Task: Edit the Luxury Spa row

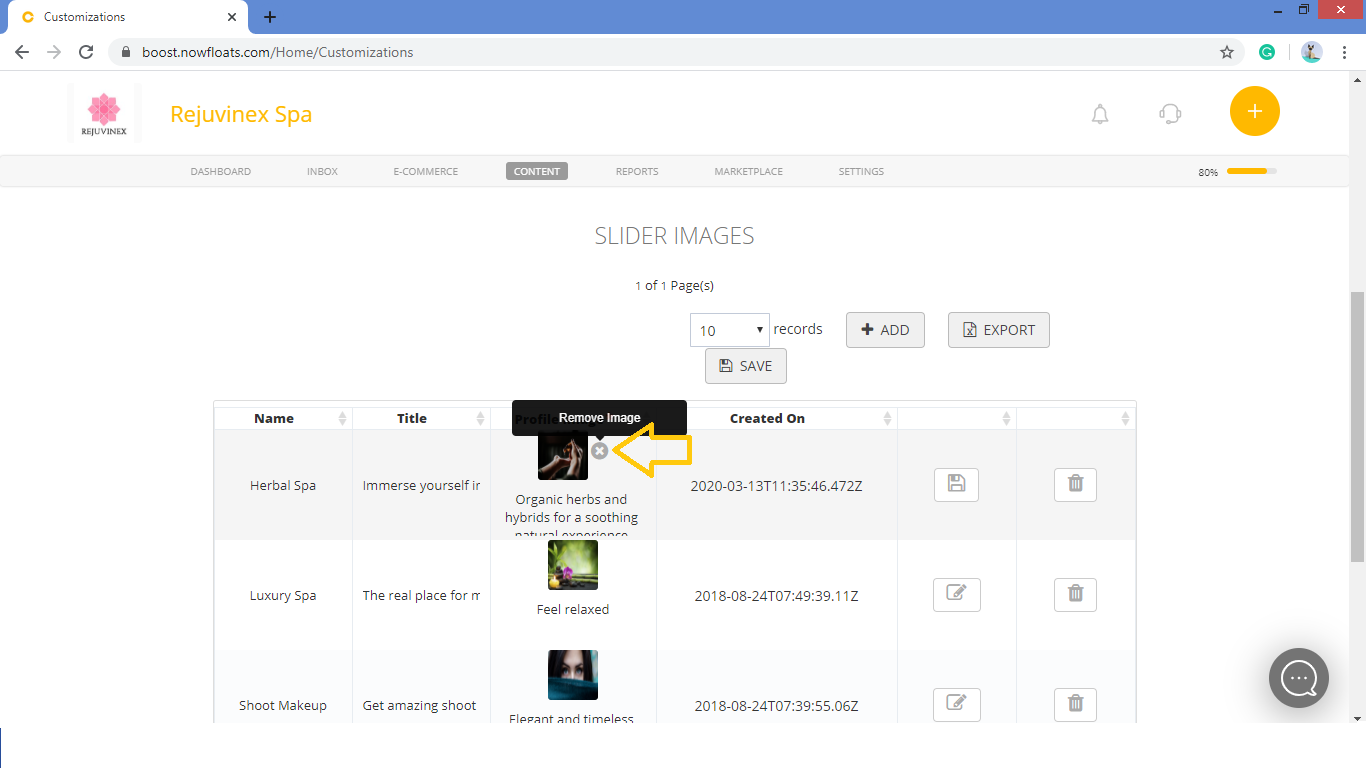Action: click(956, 595)
